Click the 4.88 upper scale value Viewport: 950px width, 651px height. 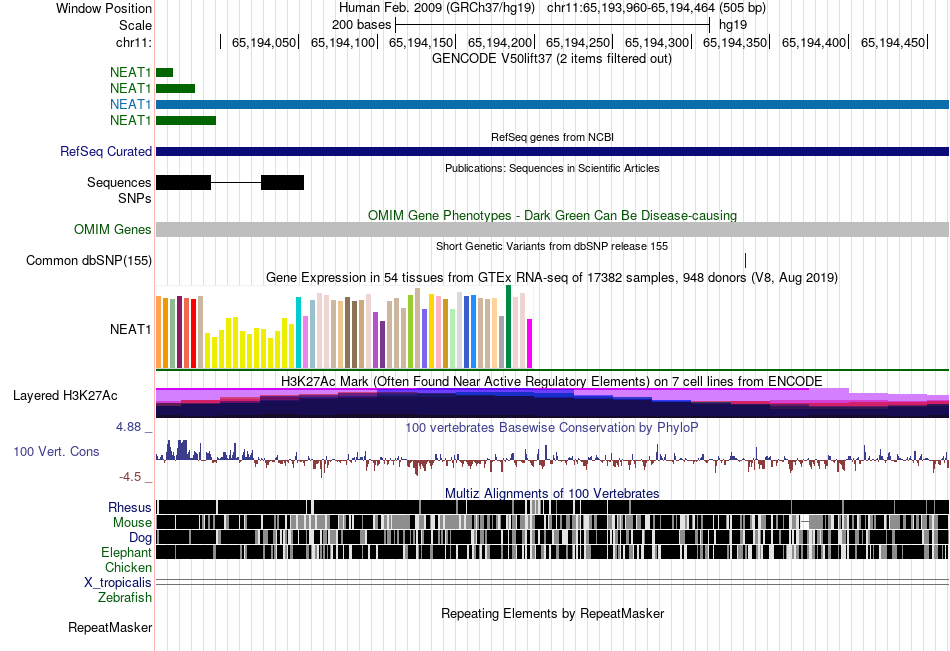point(129,427)
